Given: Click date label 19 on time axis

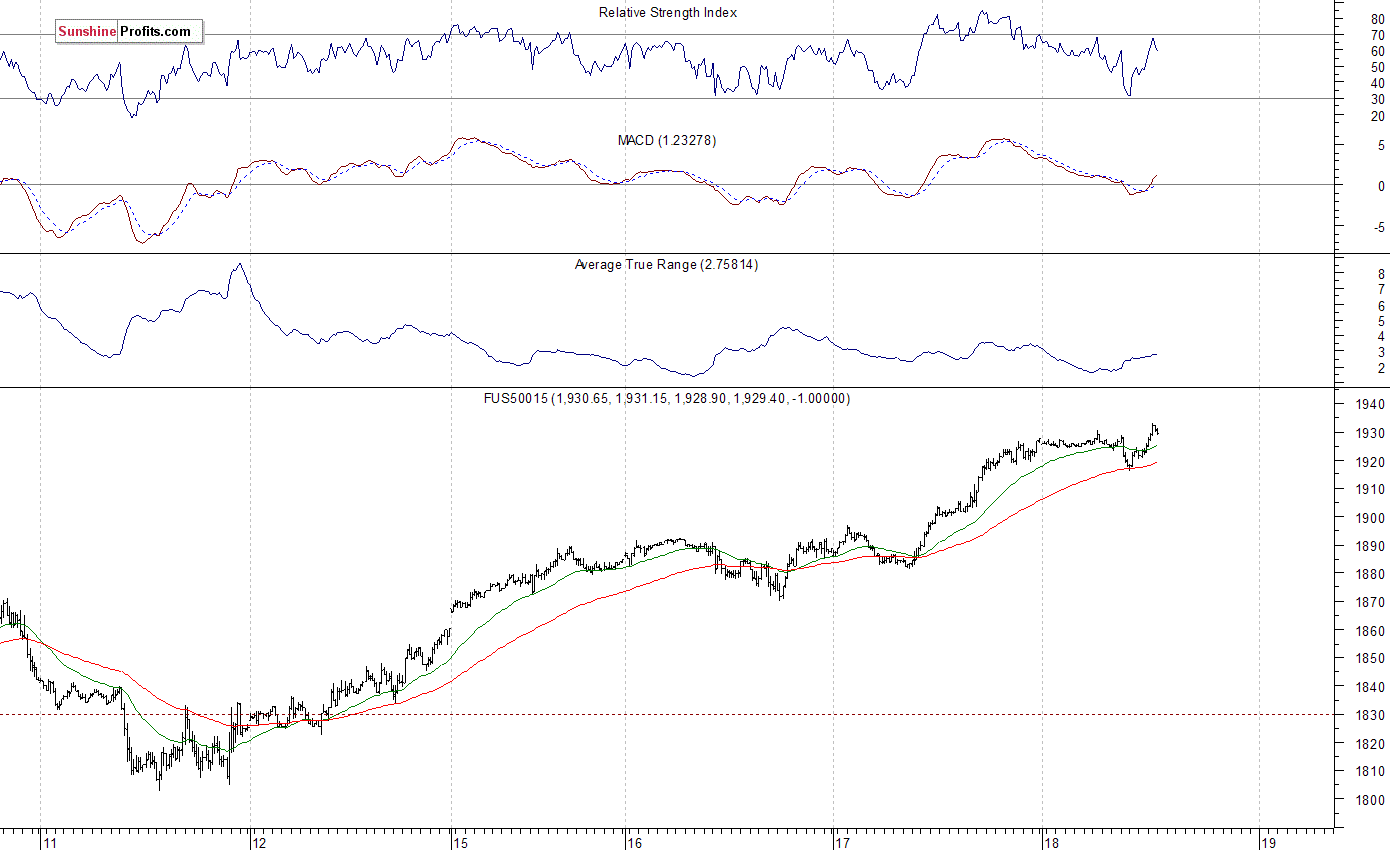Looking at the screenshot, I should (x=1270, y=842).
